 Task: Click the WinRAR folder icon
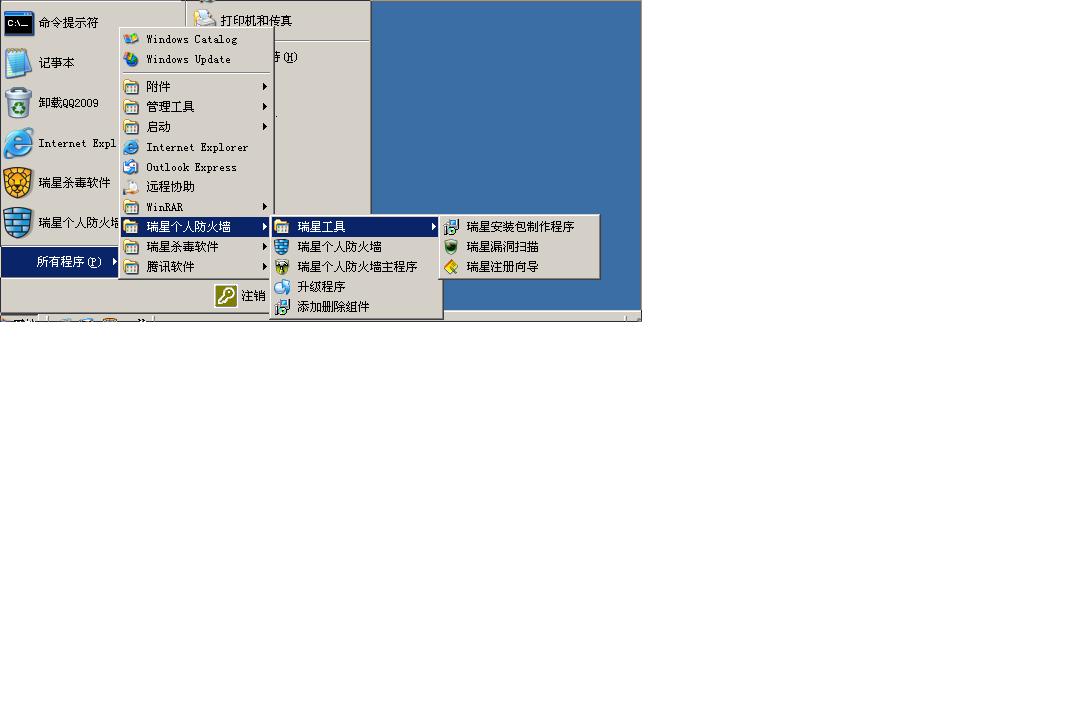[131, 207]
